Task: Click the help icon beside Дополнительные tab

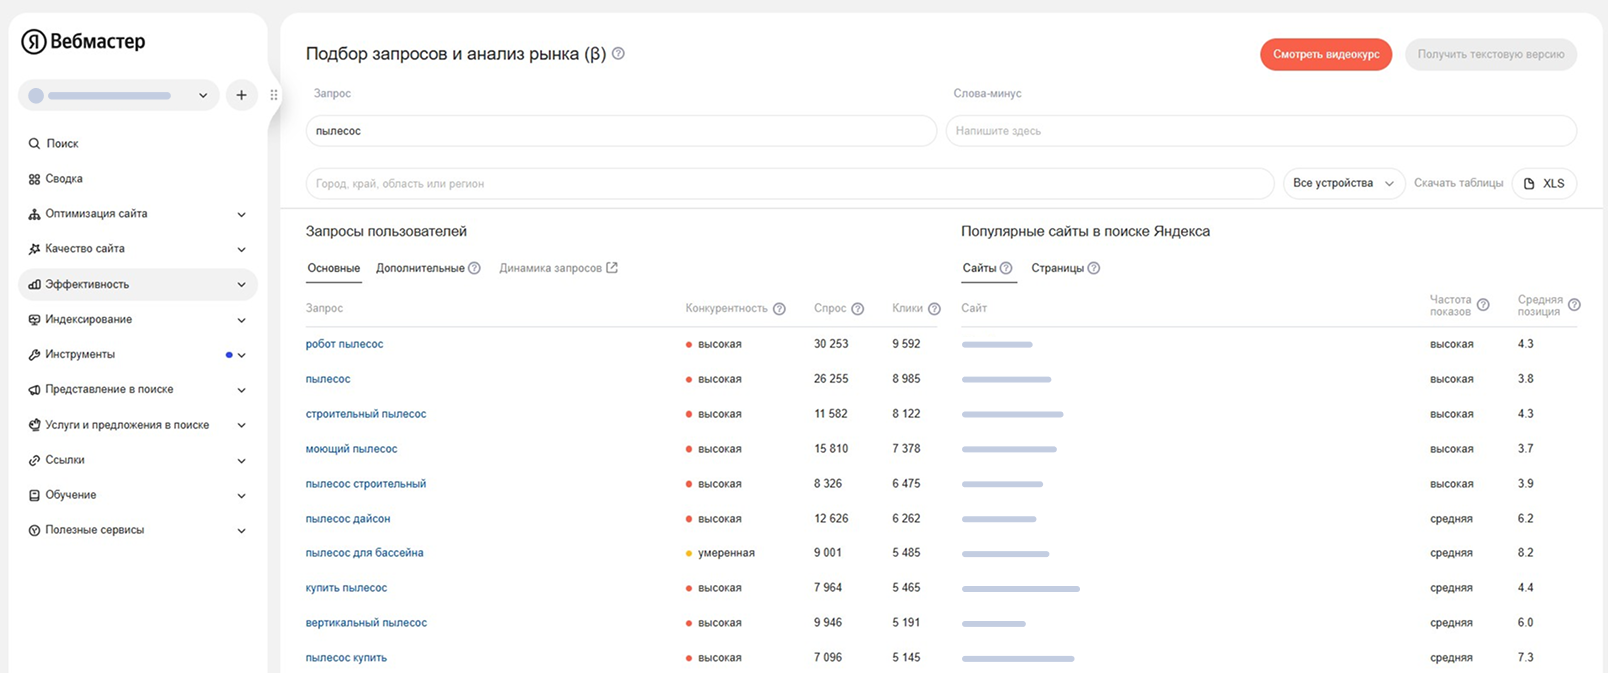Action: (475, 268)
